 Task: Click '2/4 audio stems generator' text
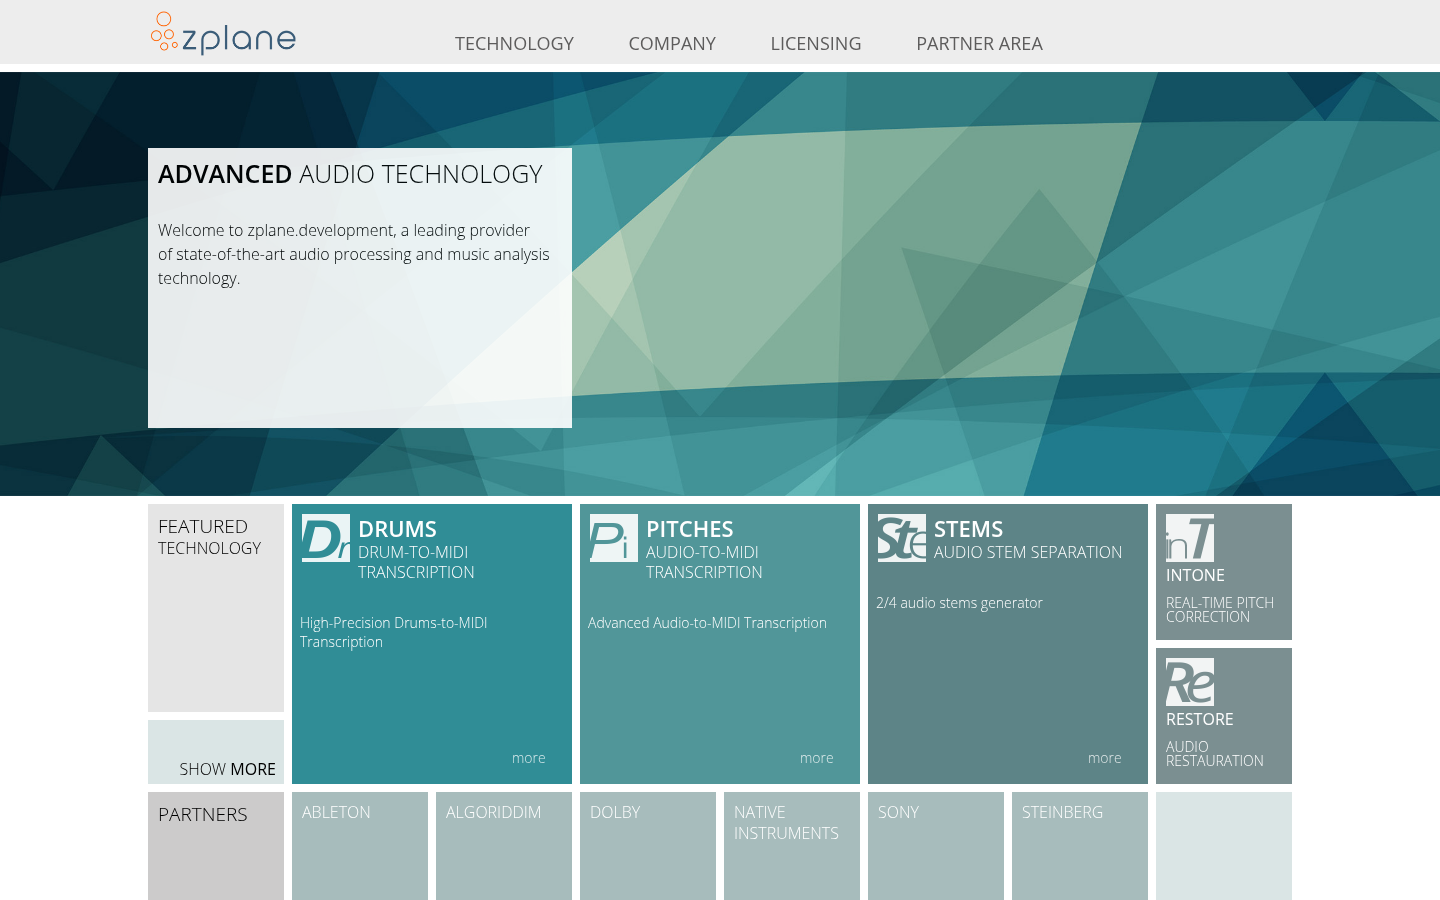pyautogui.click(x=959, y=603)
